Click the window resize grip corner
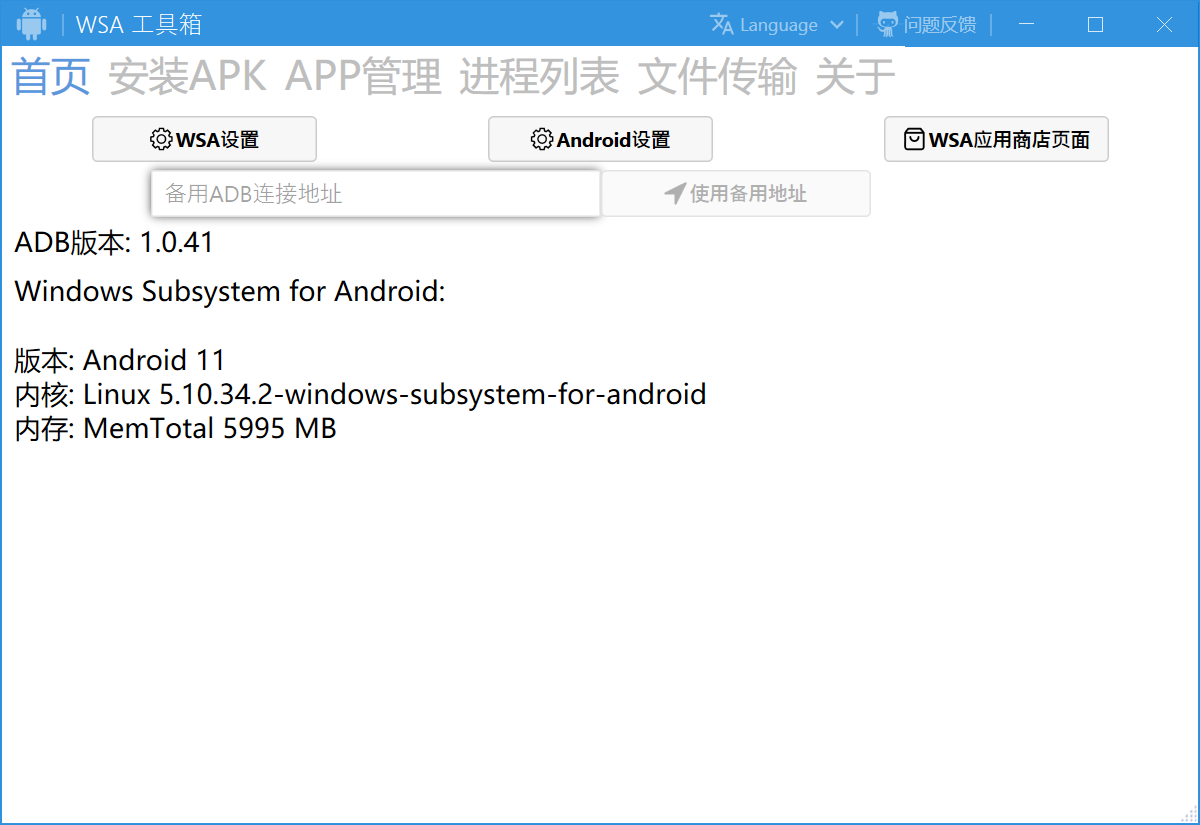The width and height of the screenshot is (1200, 825). click(1188, 813)
